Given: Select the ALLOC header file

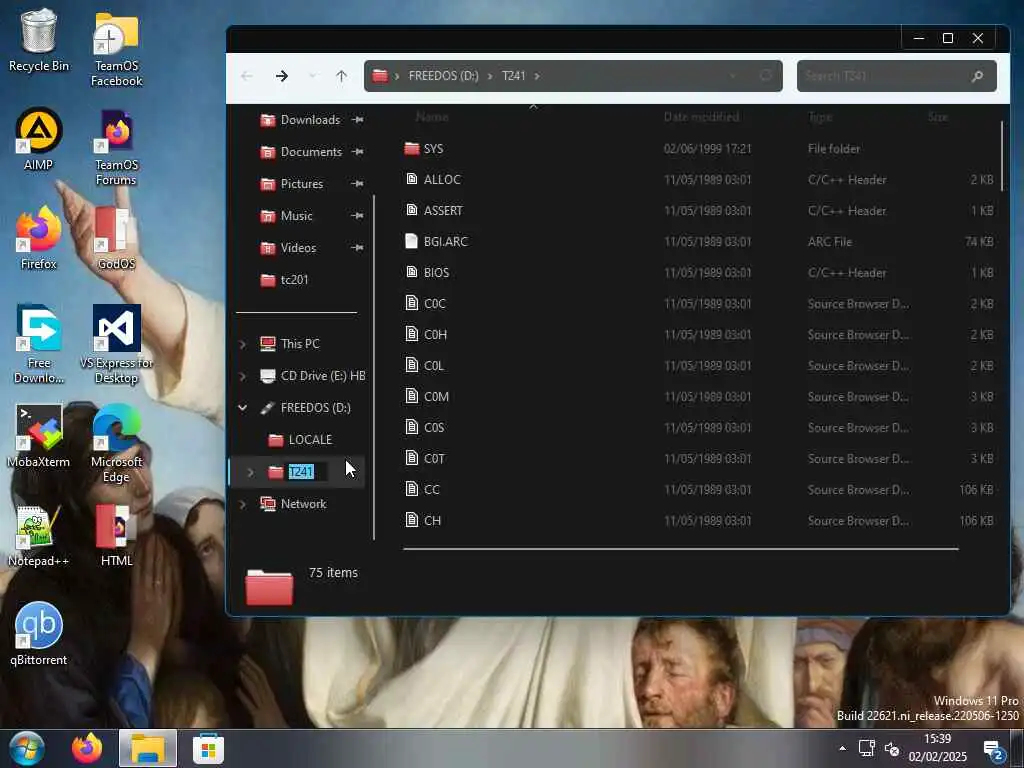Looking at the screenshot, I should click(x=699, y=180).
